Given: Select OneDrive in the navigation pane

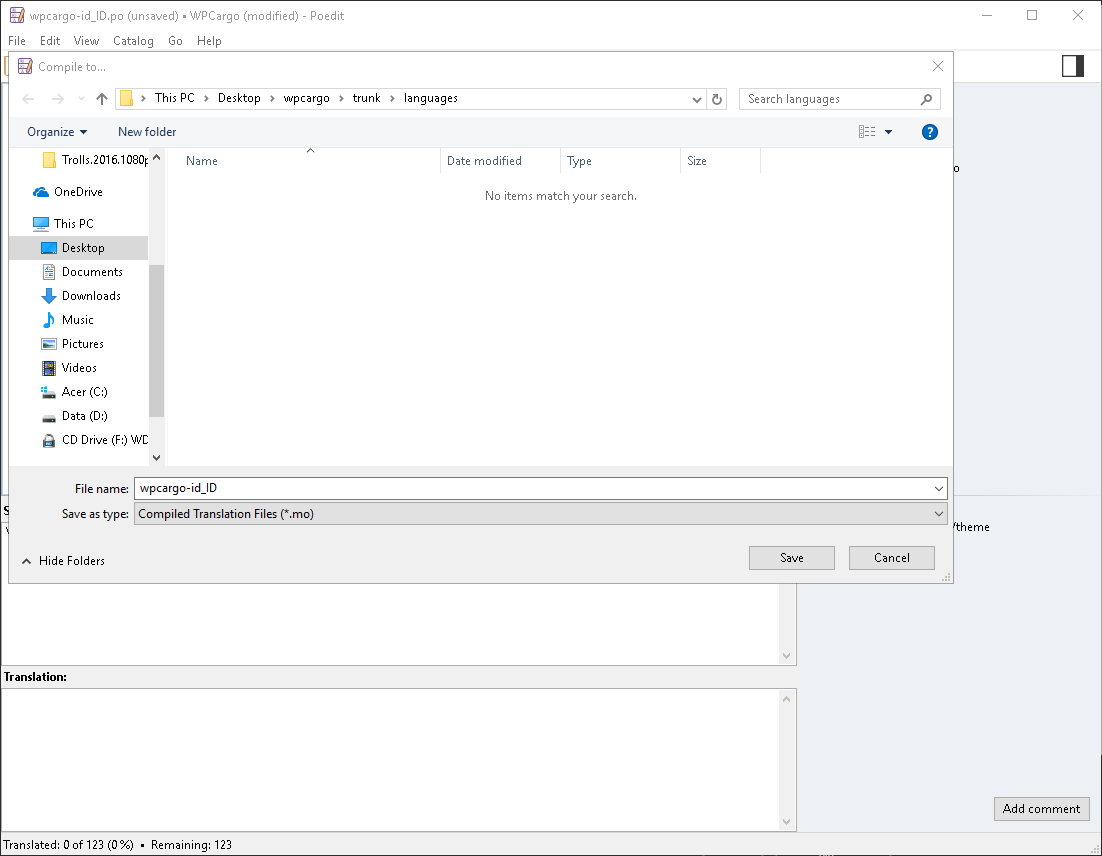Looking at the screenshot, I should pos(78,192).
